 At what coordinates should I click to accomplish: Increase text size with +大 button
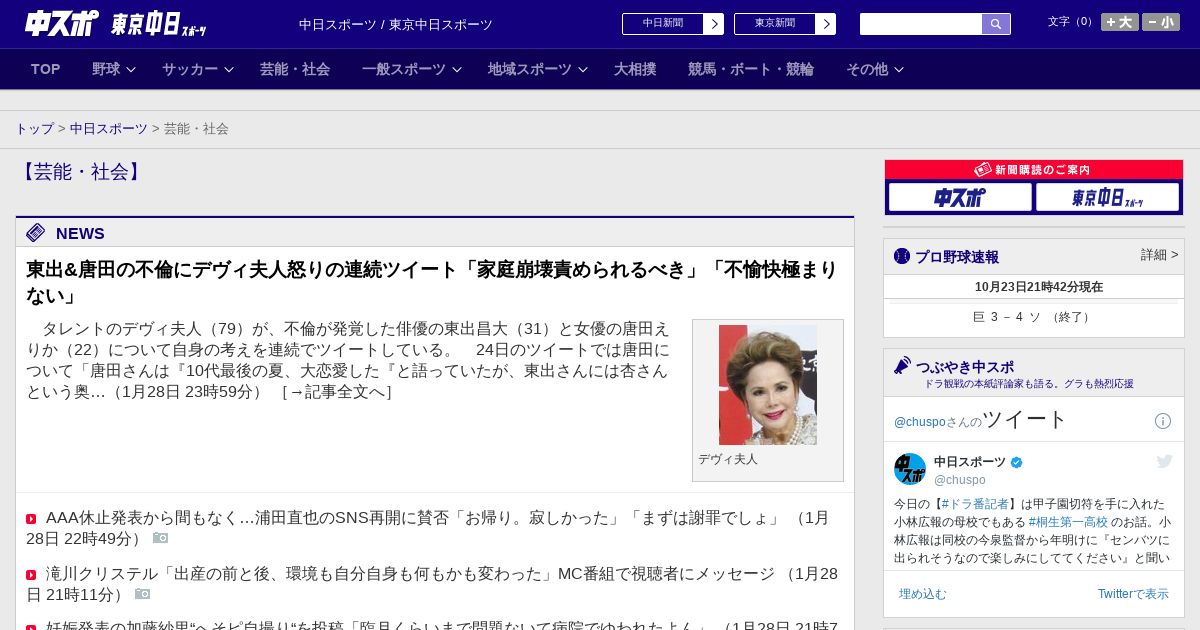point(1120,22)
